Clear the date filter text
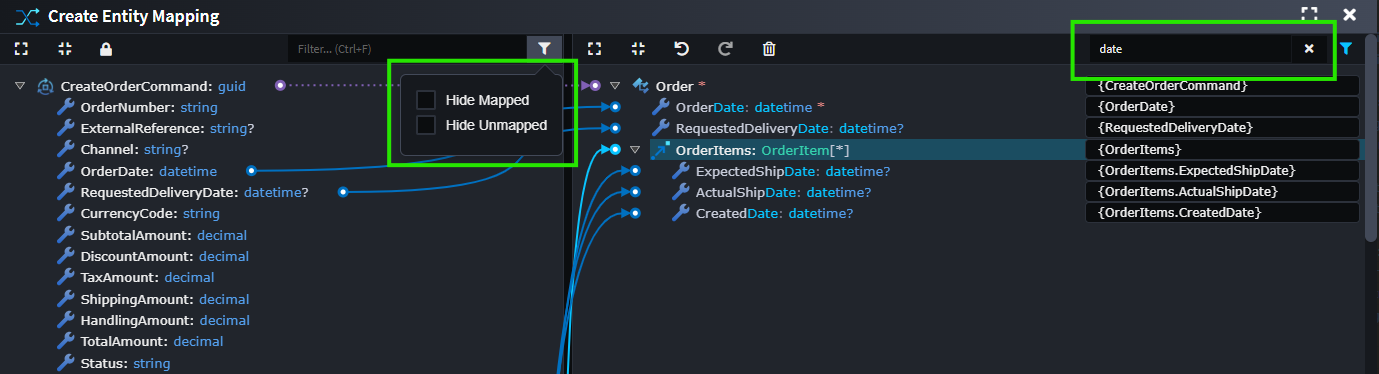1379x374 pixels. 1309,48
